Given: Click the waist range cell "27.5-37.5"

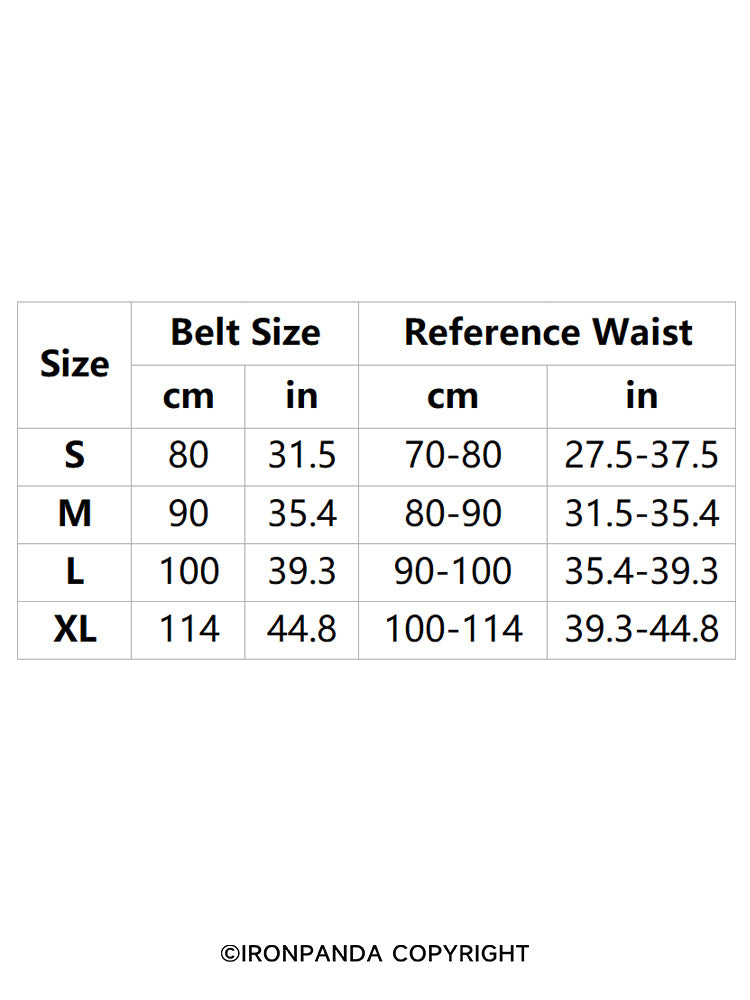Looking at the screenshot, I should pos(641,456).
